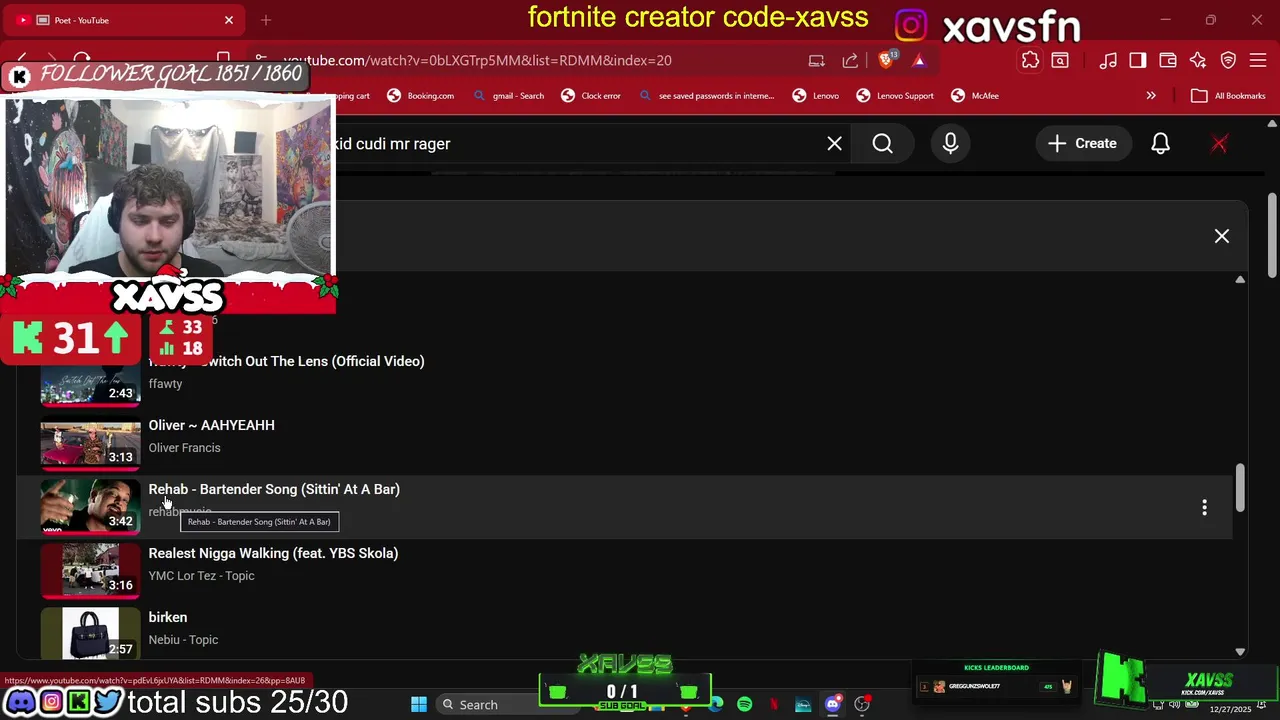This screenshot has height=720, width=1280.
Task: Open the Lenovo Support bookmark
Action: click(x=895, y=96)
